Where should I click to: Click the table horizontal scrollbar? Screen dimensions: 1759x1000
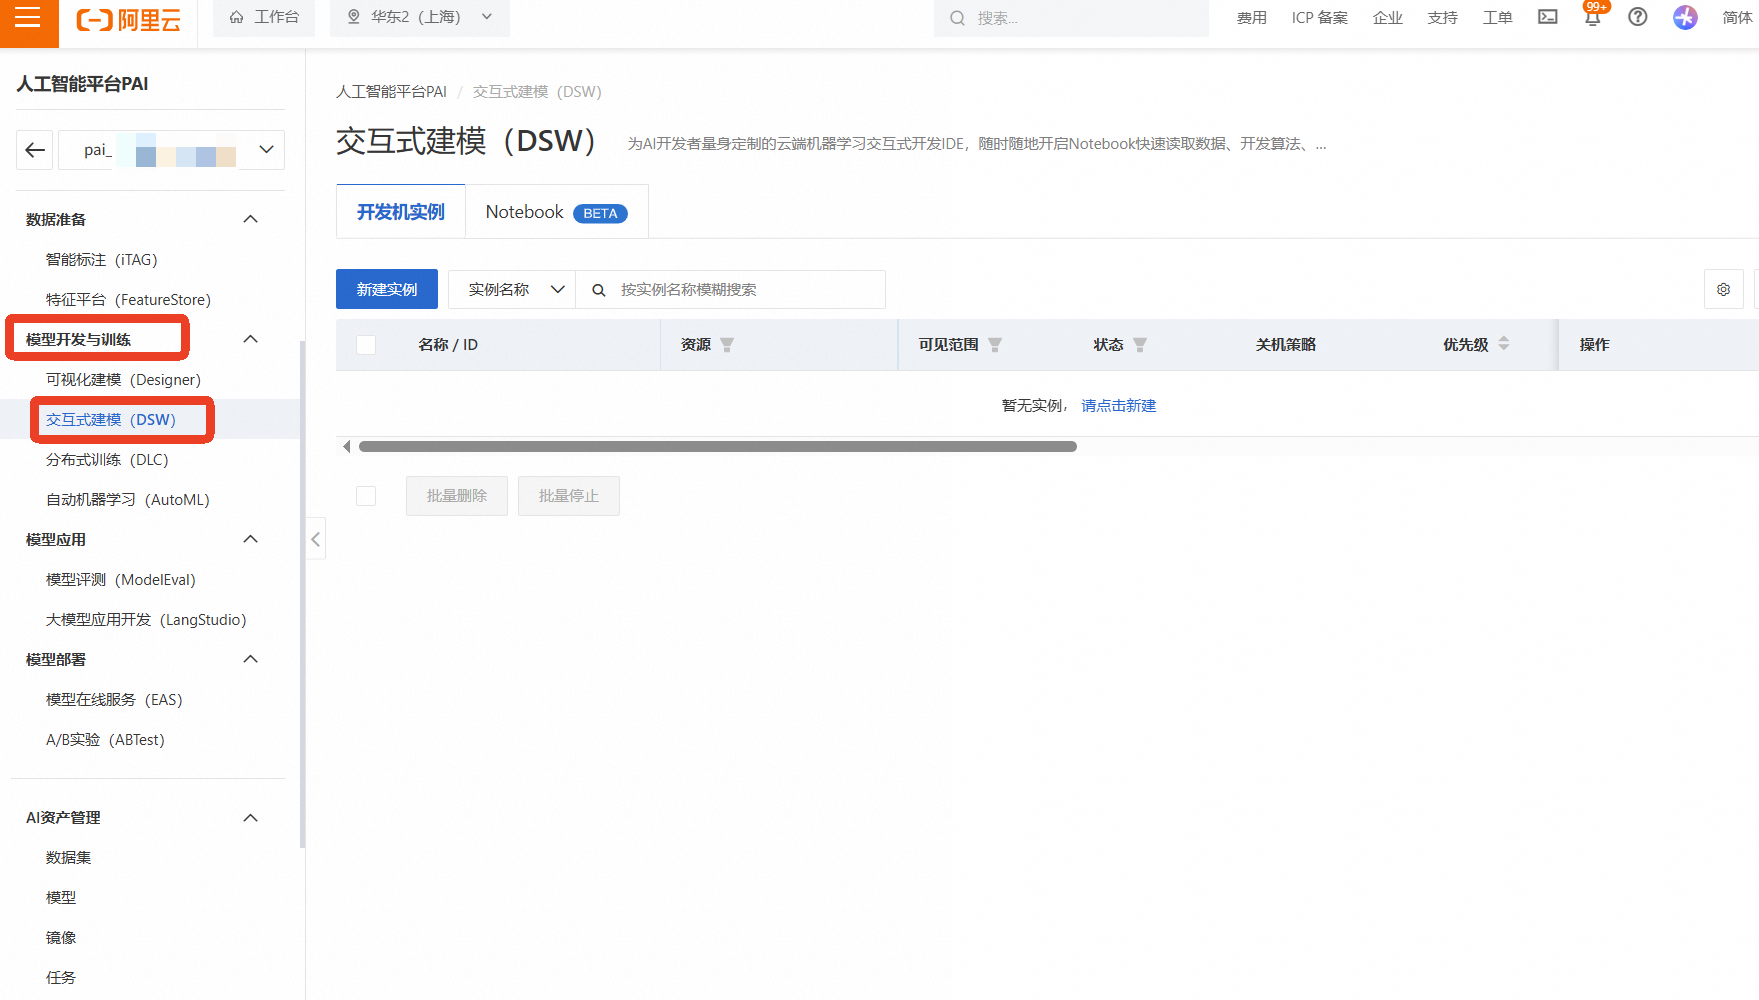pyautogui.click(x=718, y=447)
